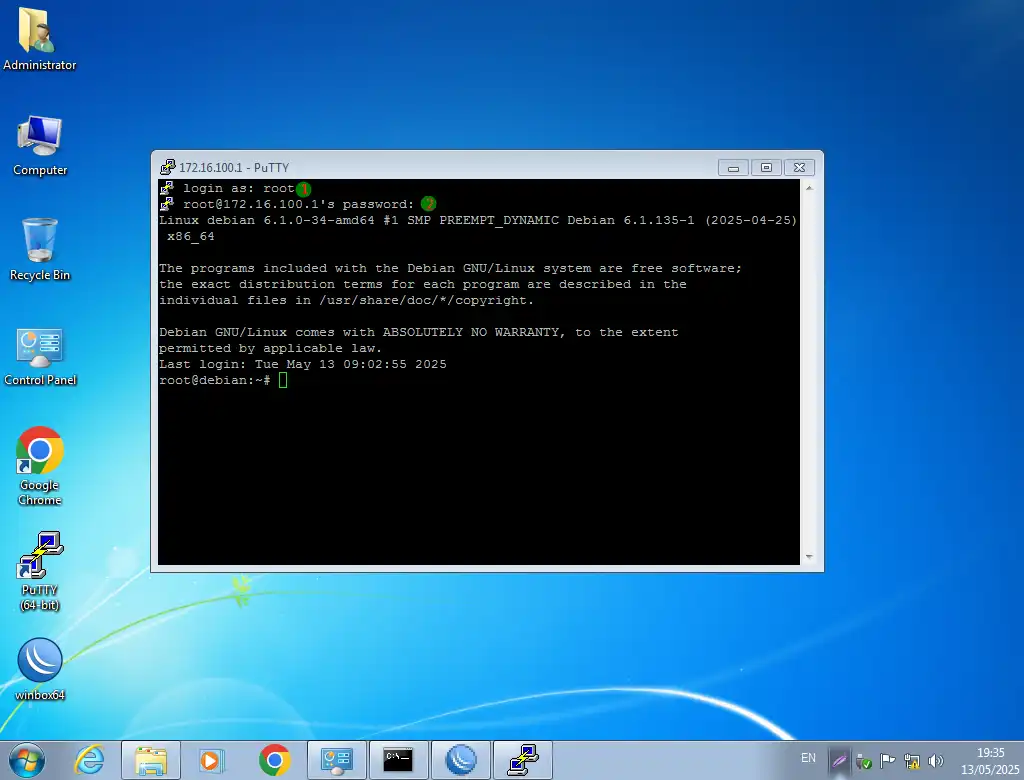Image resolution: width=1024 pixels, height=780 pixels.
Task: Open the Windows Start menu
Action: tap(27, 760)
